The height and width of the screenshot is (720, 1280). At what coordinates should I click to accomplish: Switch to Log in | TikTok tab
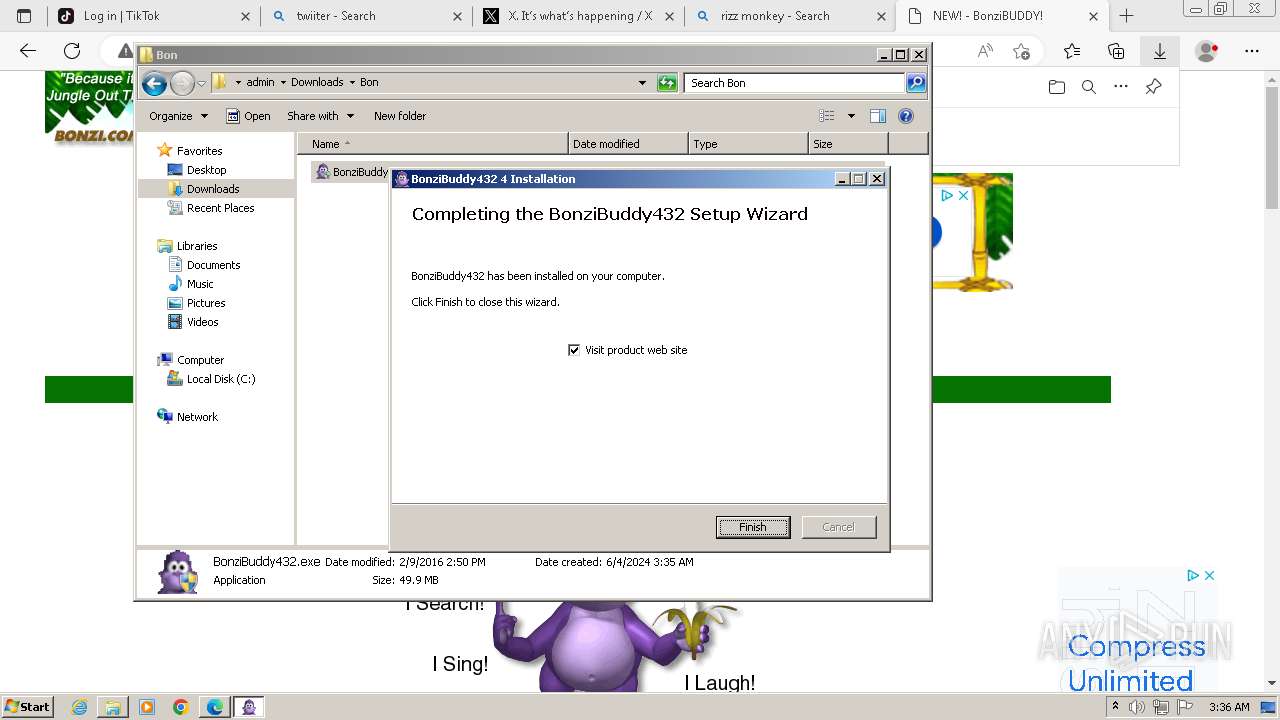[154, 16]
